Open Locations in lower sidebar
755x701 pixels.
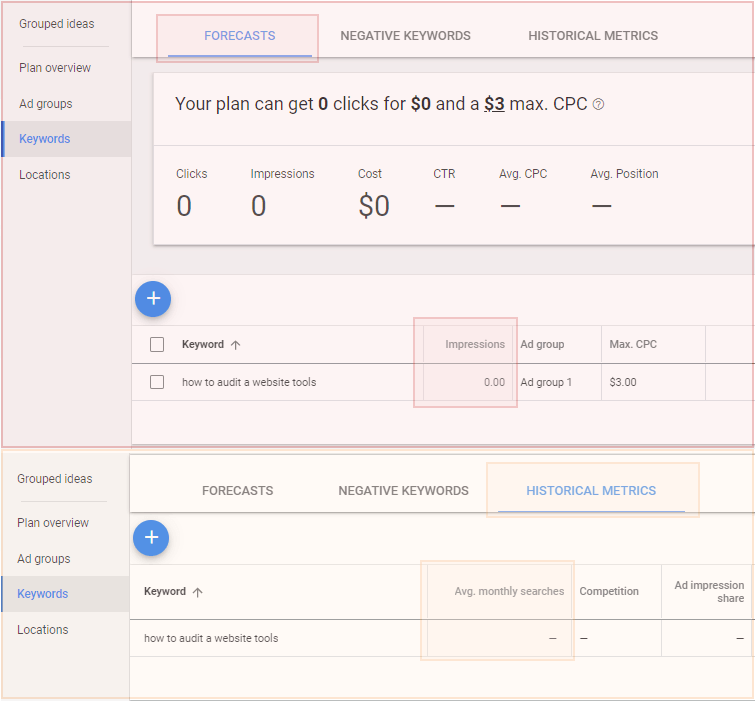(43, 630)
